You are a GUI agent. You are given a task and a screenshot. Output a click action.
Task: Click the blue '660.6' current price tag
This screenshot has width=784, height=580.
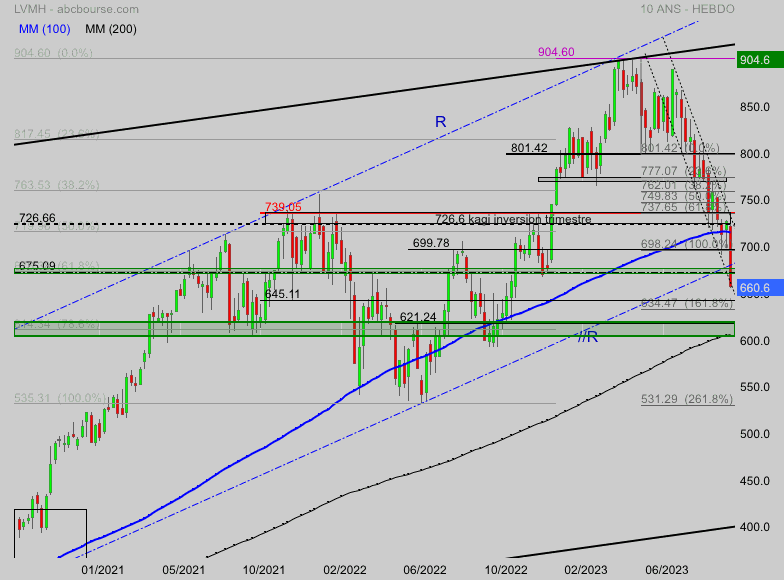pyautogui.click(x=759, y=288)
